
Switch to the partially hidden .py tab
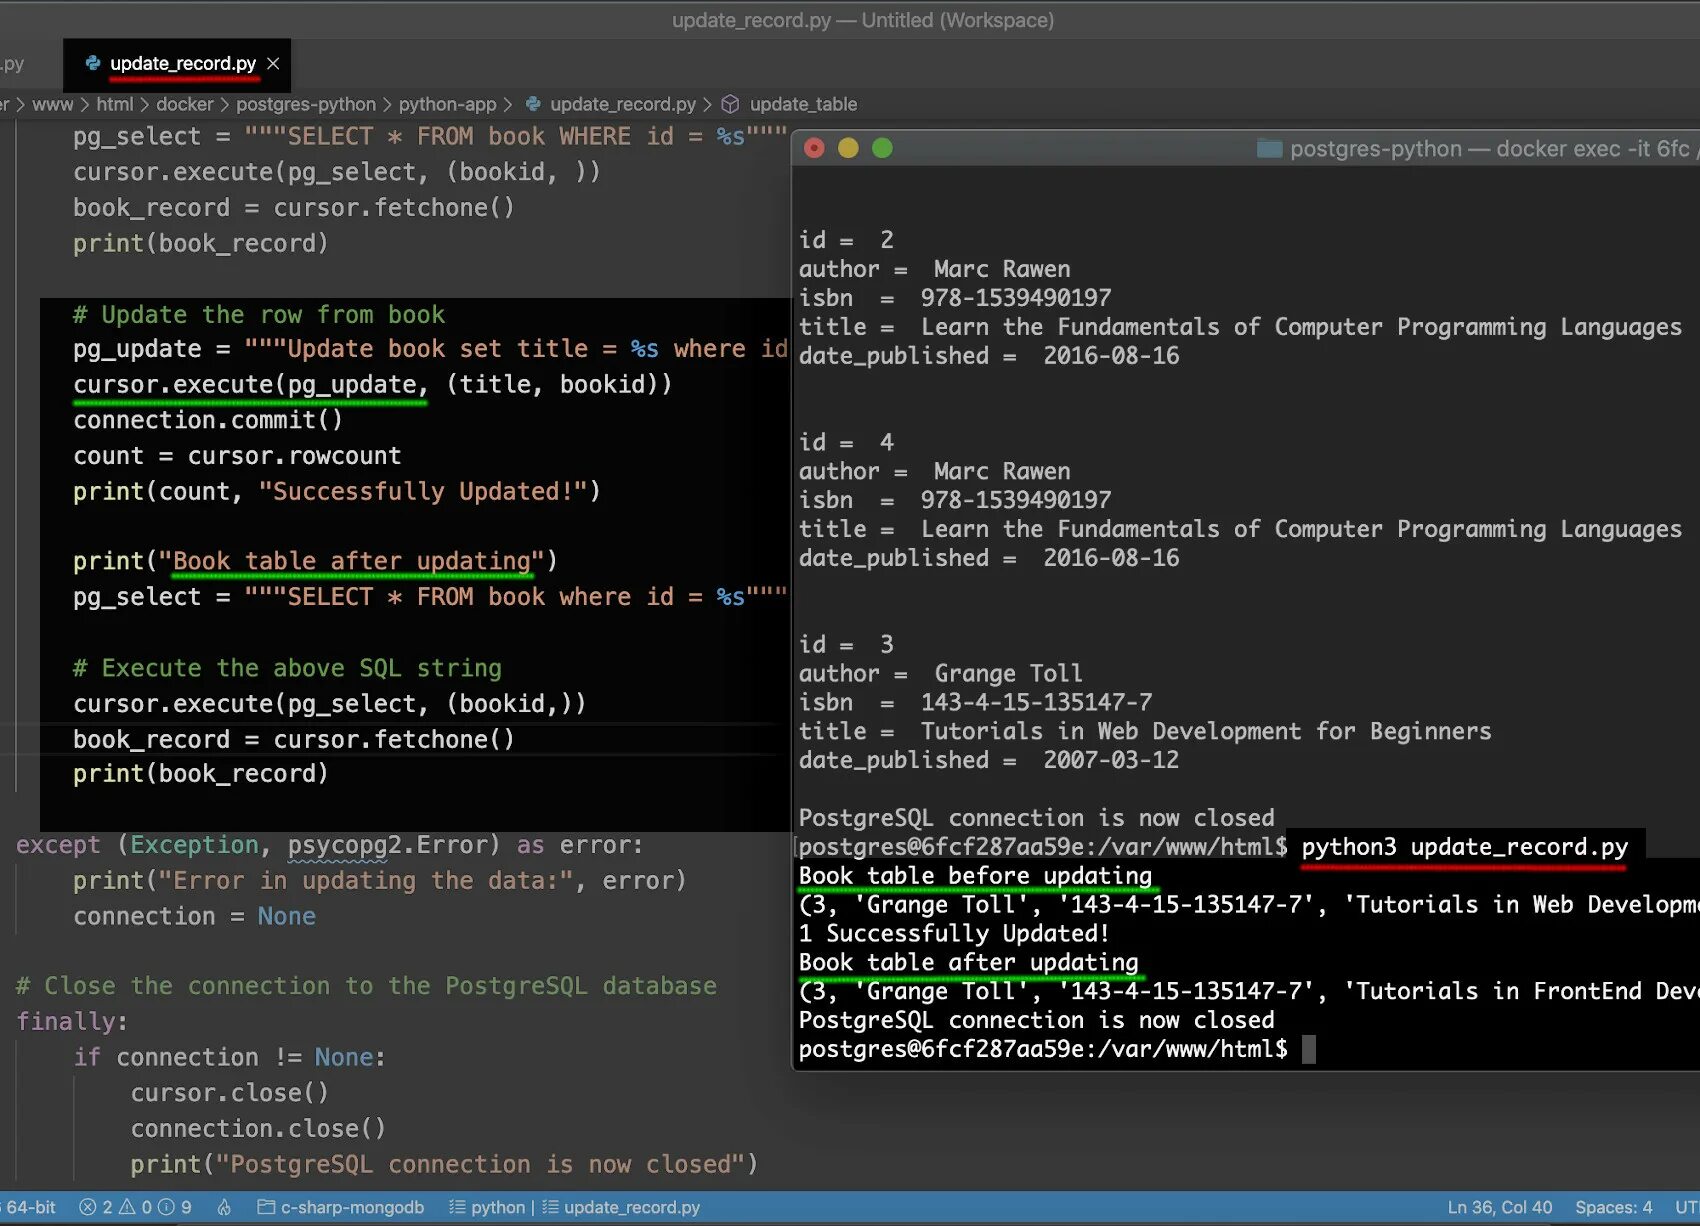coord(13,64)
